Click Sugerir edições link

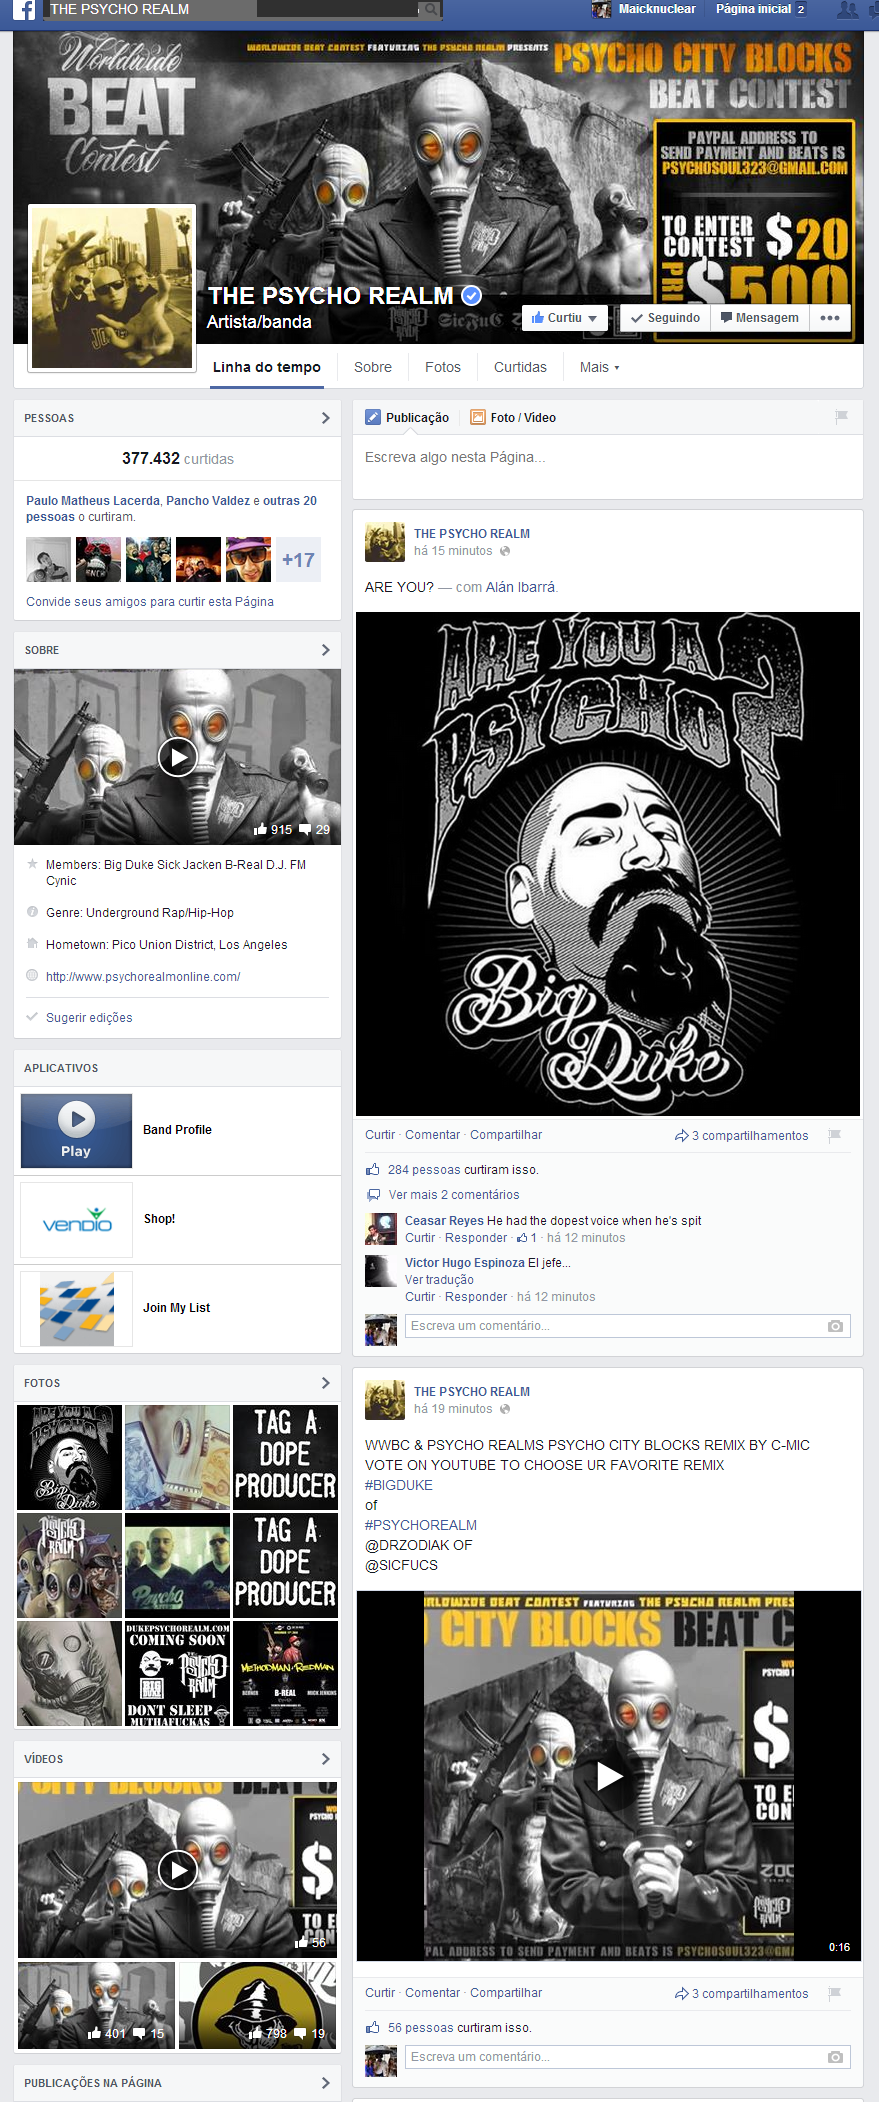click(89, 1018)
